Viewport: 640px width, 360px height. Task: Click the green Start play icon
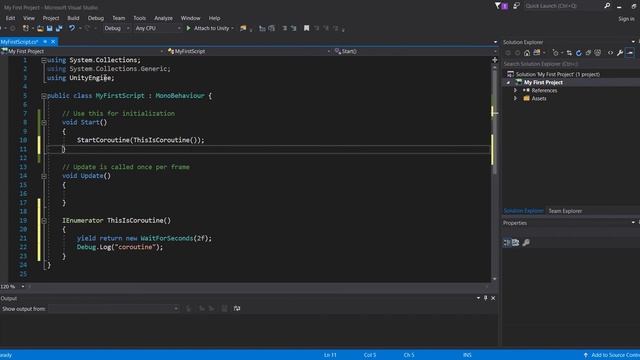[x=188, y=28]
